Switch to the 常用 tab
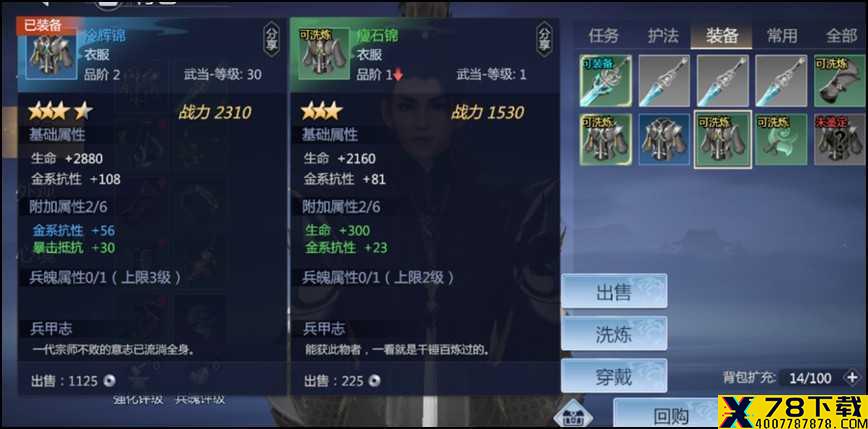 tap(782, 36)
